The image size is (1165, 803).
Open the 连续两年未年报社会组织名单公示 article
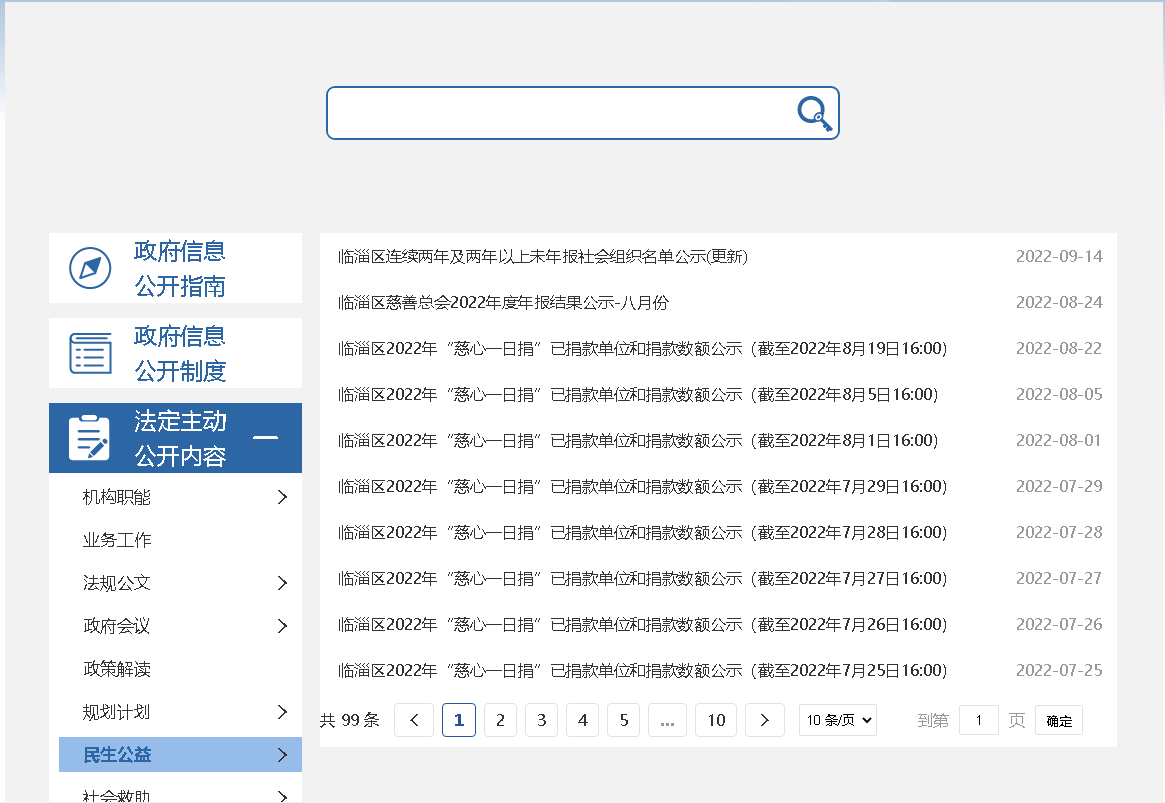click(543, 256)
